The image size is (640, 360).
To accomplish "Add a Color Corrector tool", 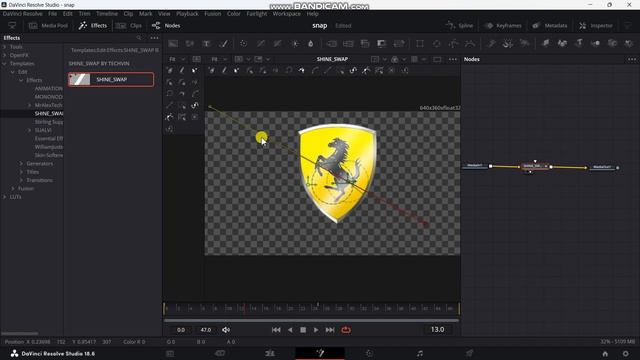I will (244, 43).
